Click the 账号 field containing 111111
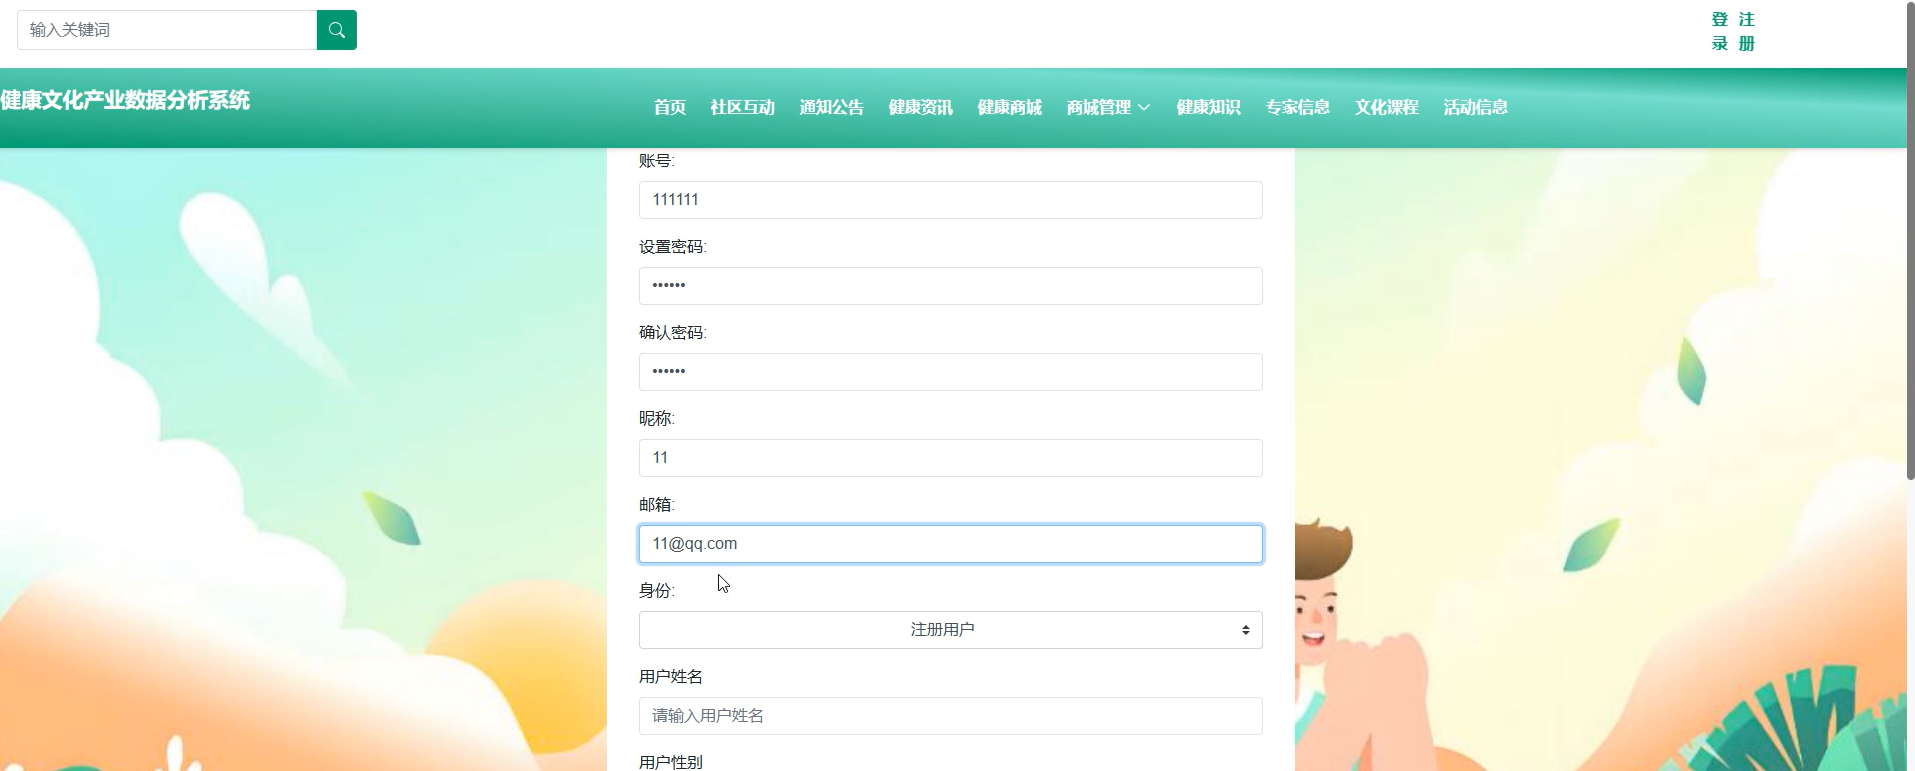The image size is (1915, 771). [x=951, y=200]
